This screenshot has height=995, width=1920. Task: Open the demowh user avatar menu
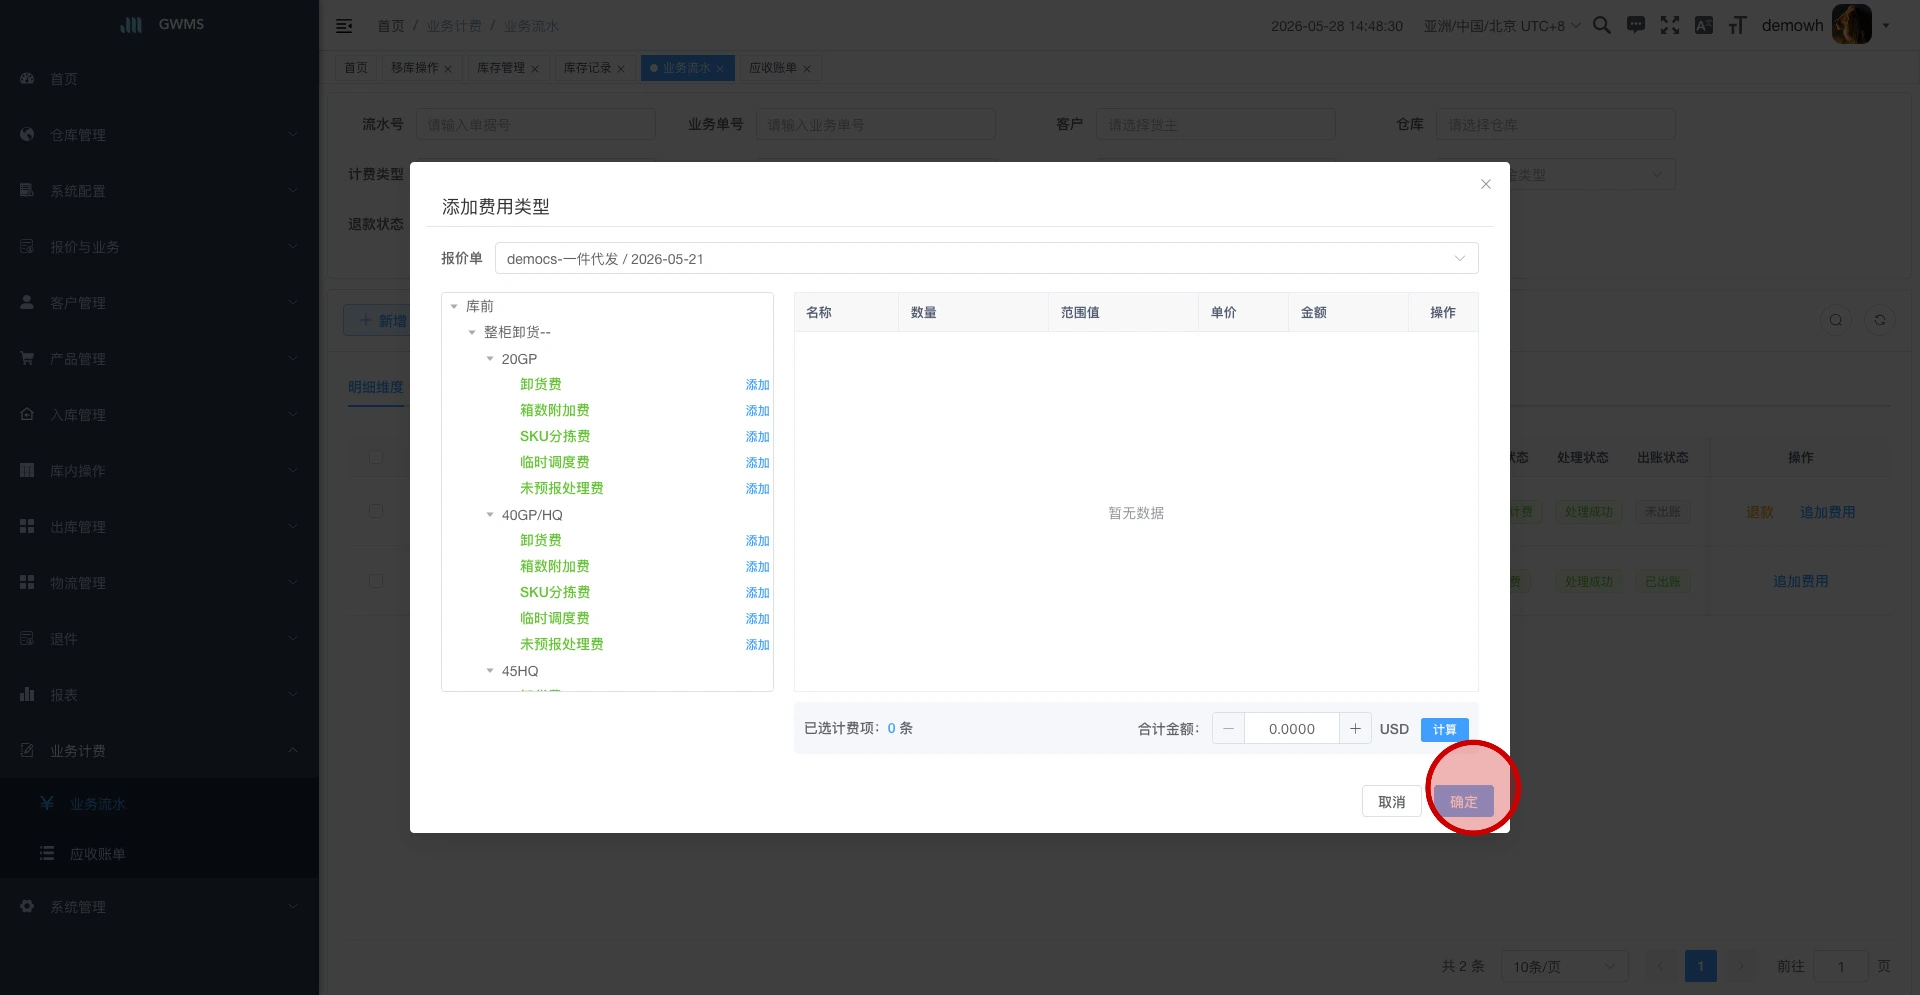pos(1852,25)
